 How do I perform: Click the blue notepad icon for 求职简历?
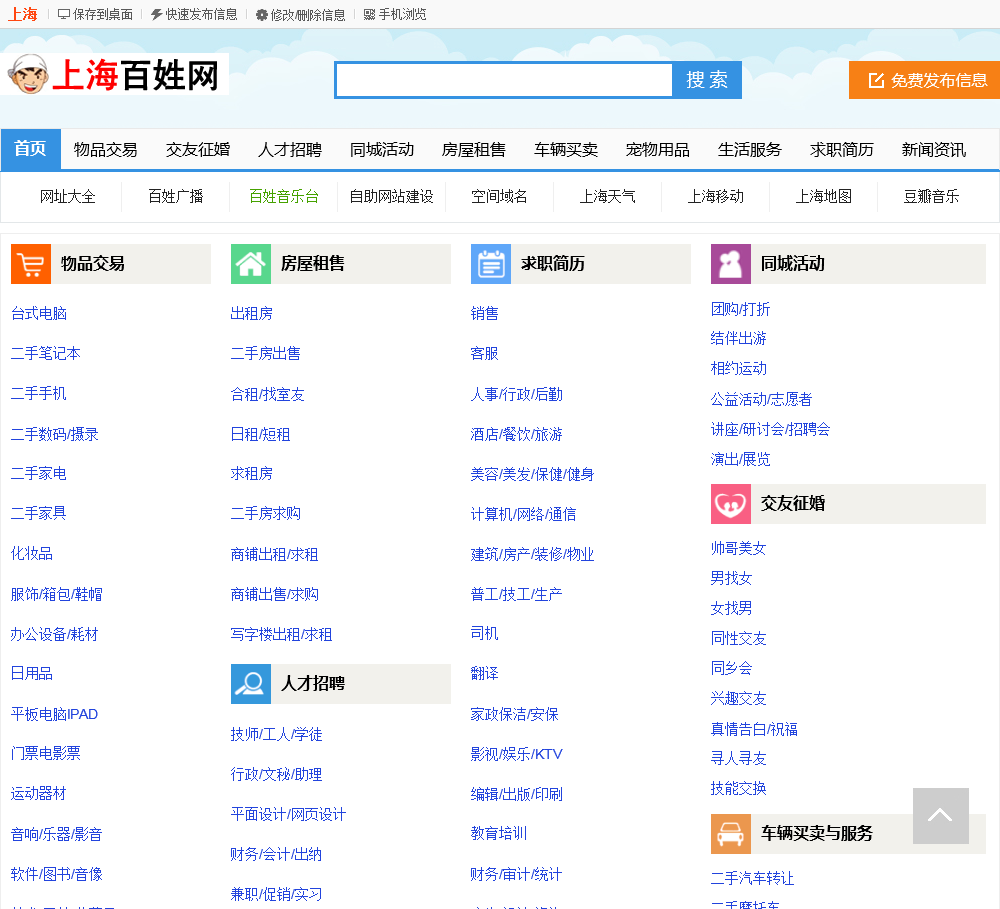[490, 264]
